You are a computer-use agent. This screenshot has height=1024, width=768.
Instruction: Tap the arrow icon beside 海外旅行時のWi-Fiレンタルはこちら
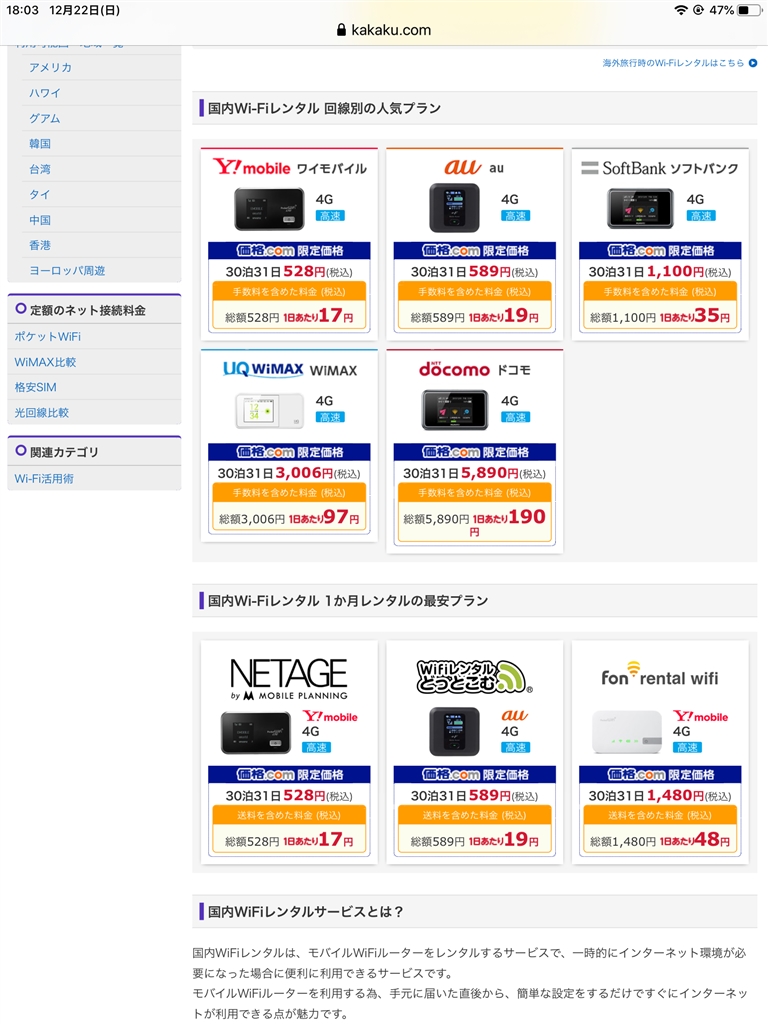coord(752,63)
